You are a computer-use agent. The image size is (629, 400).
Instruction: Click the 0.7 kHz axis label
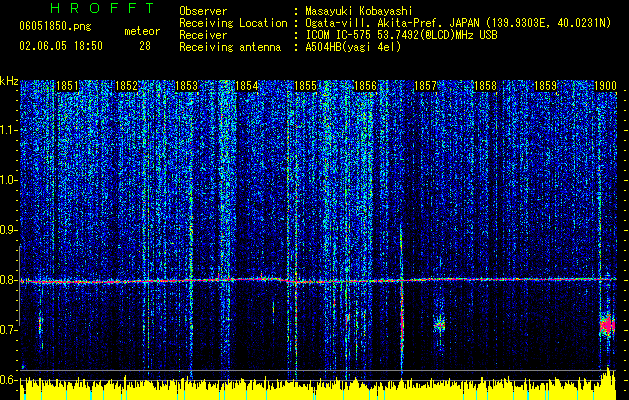click(9, 330)
